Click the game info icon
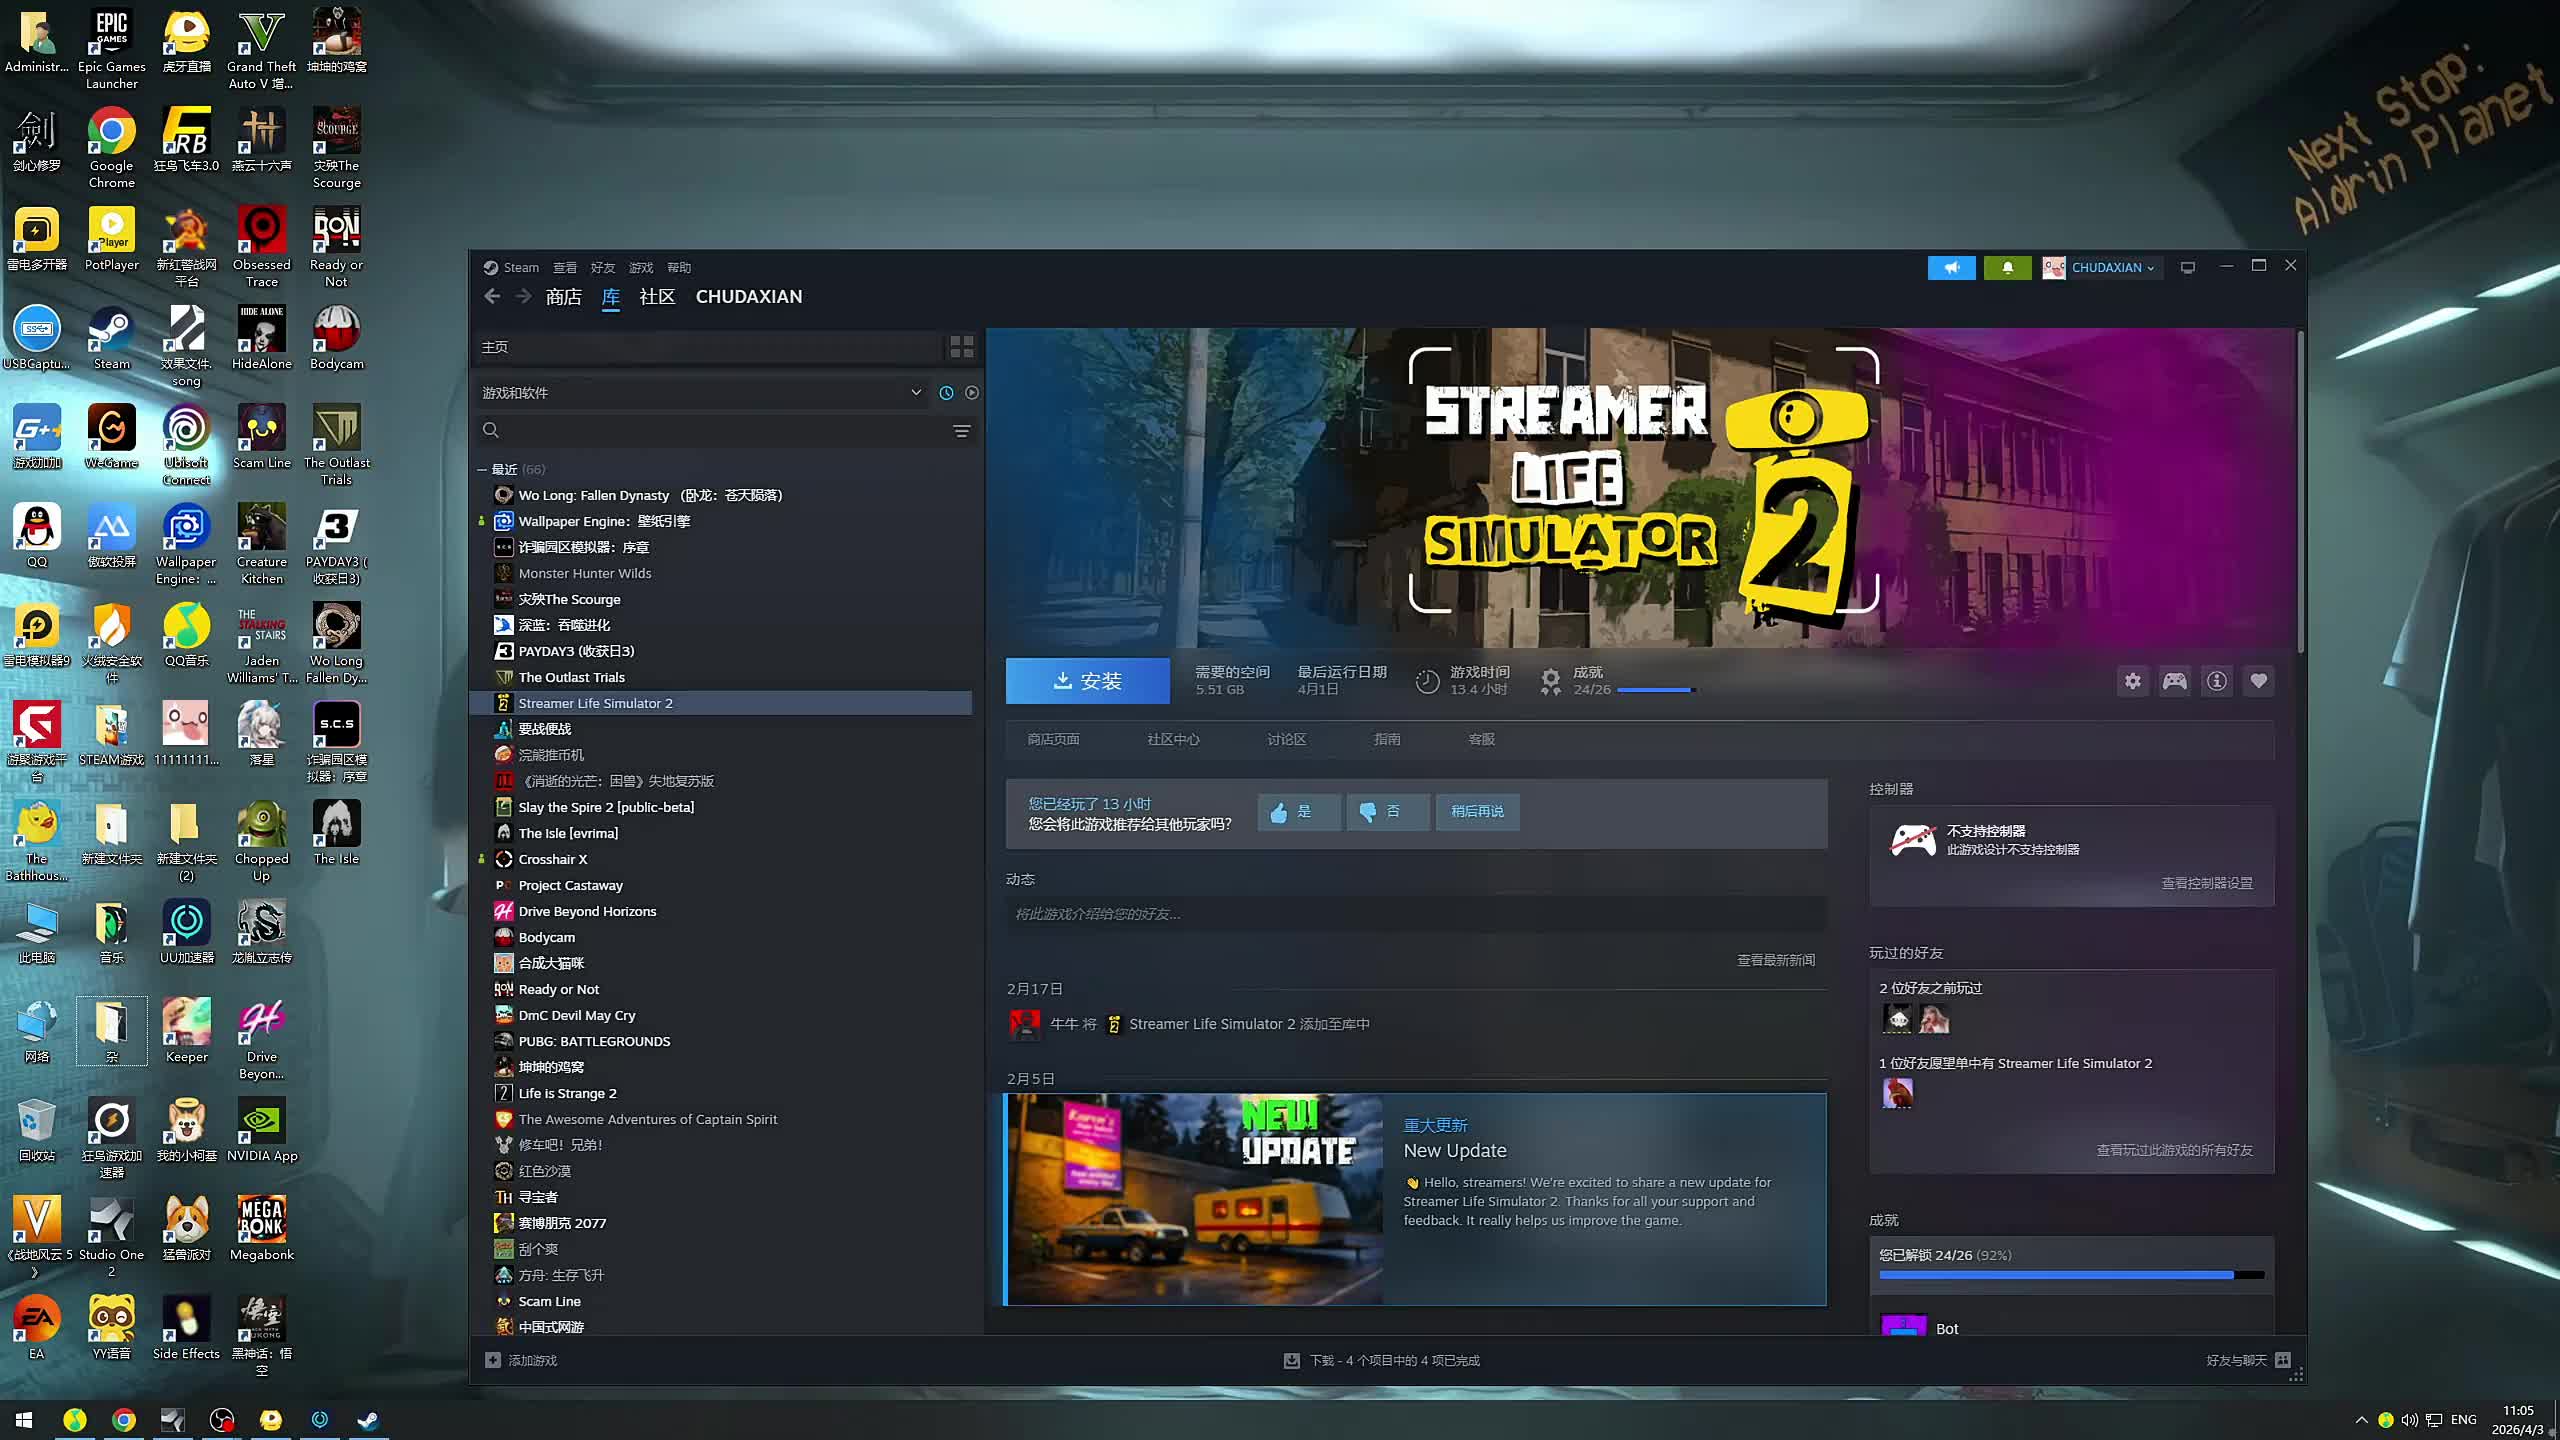2560x1440 pixels. [2216, 681]
